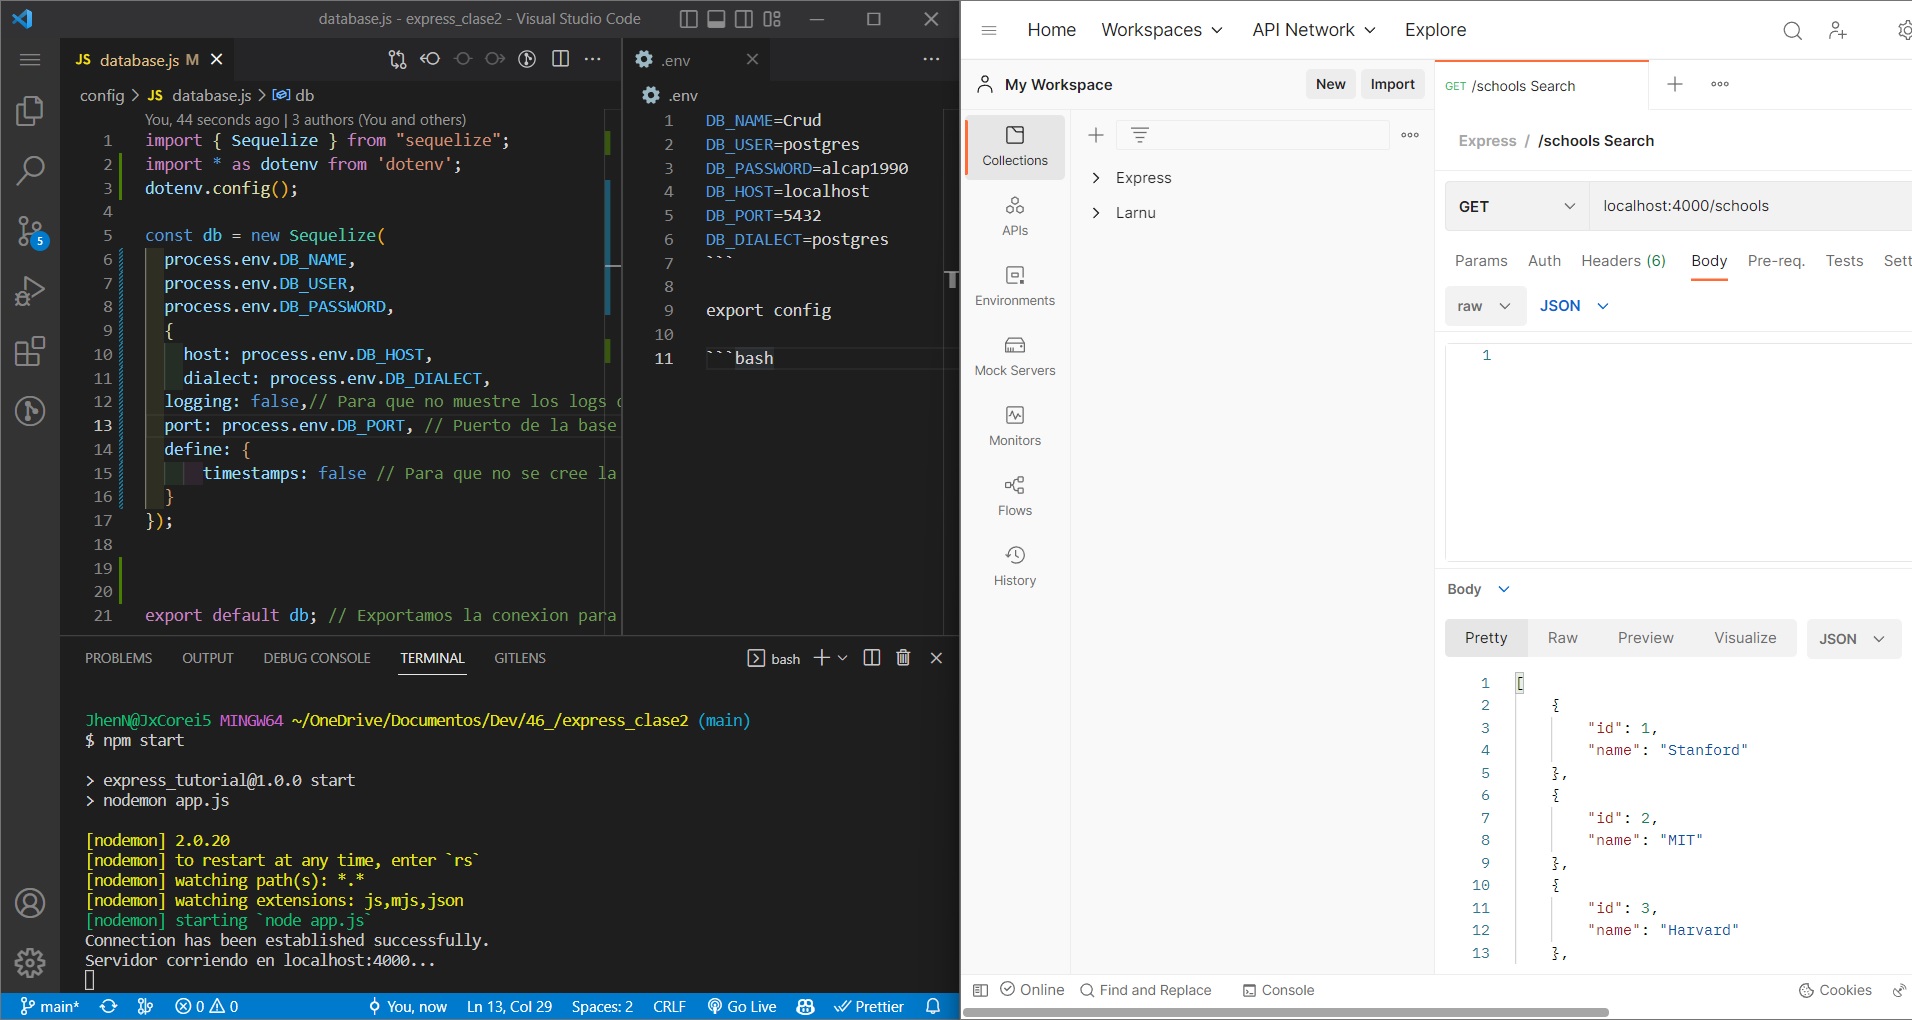Split the database.js editor right

pyautogui.click(x=561, y=59)
